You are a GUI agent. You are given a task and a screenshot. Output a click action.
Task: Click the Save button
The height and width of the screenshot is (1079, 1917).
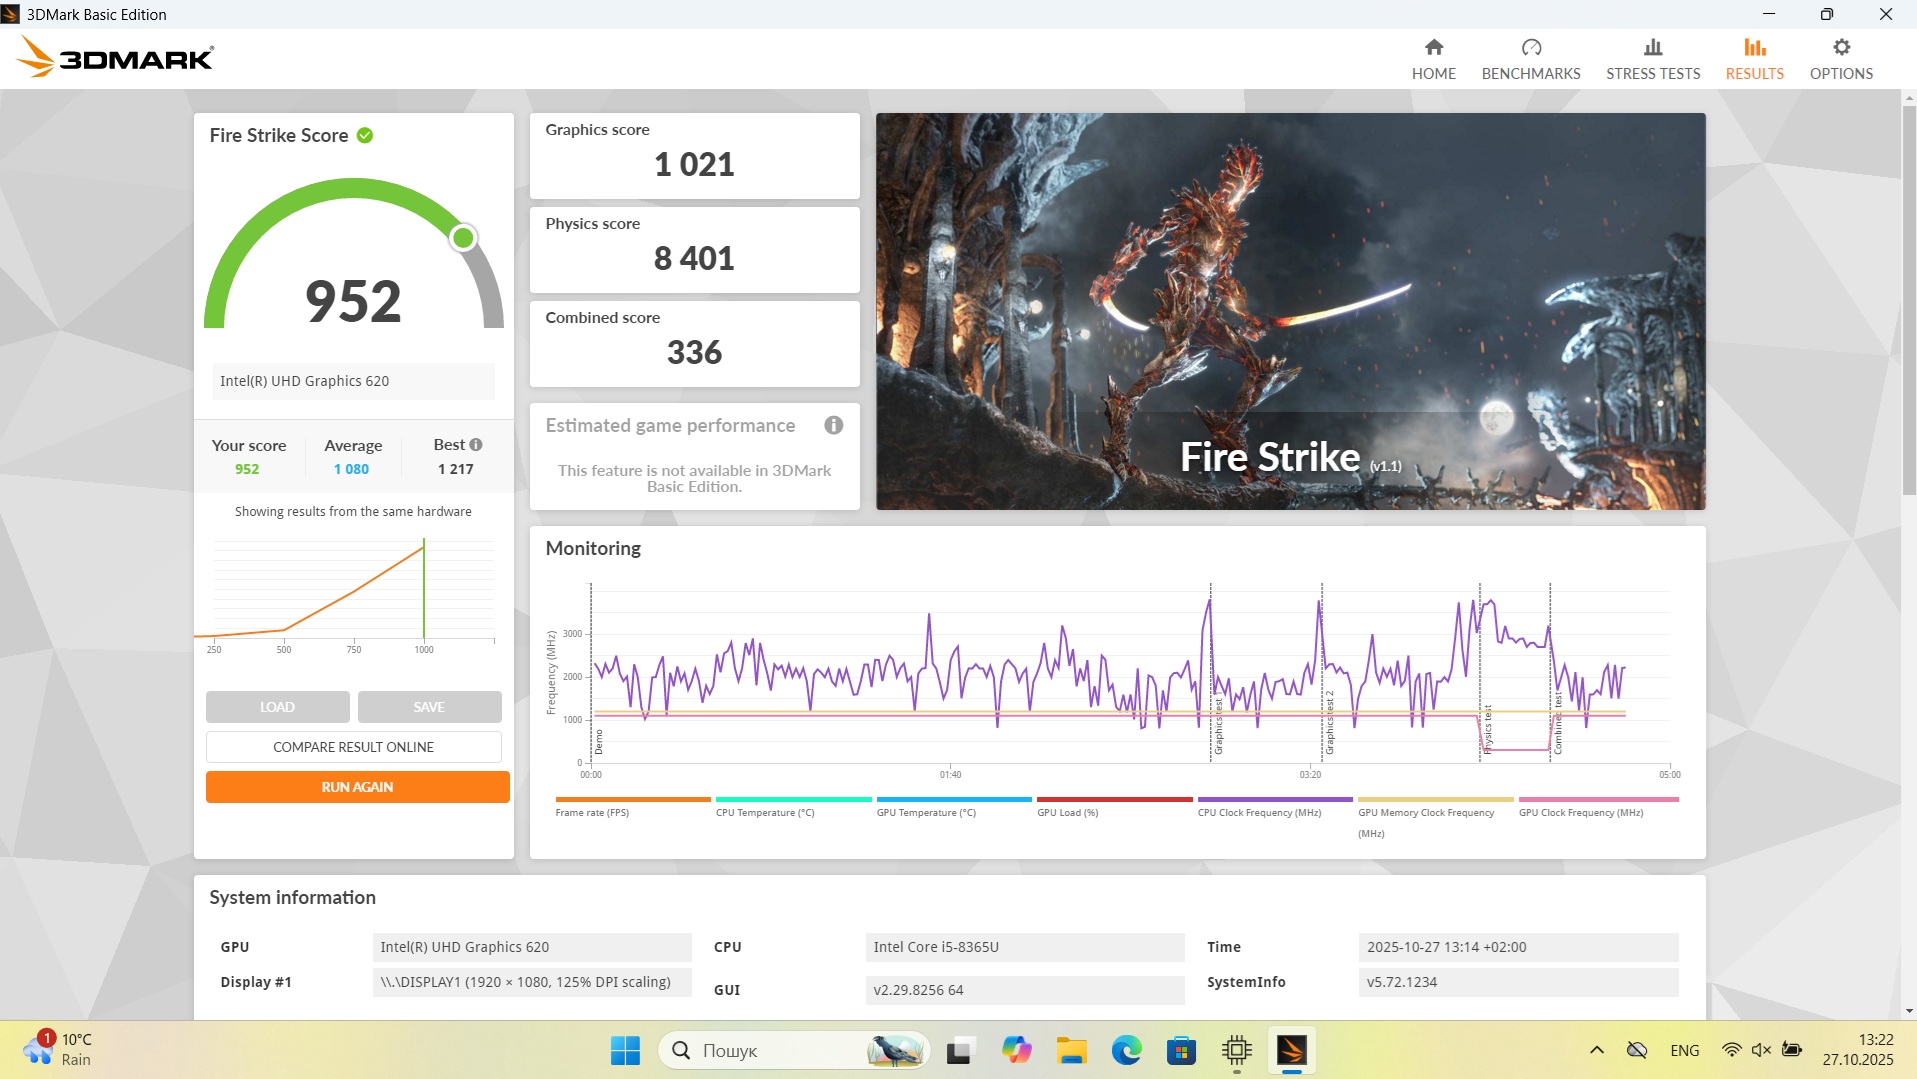(429, 707)
